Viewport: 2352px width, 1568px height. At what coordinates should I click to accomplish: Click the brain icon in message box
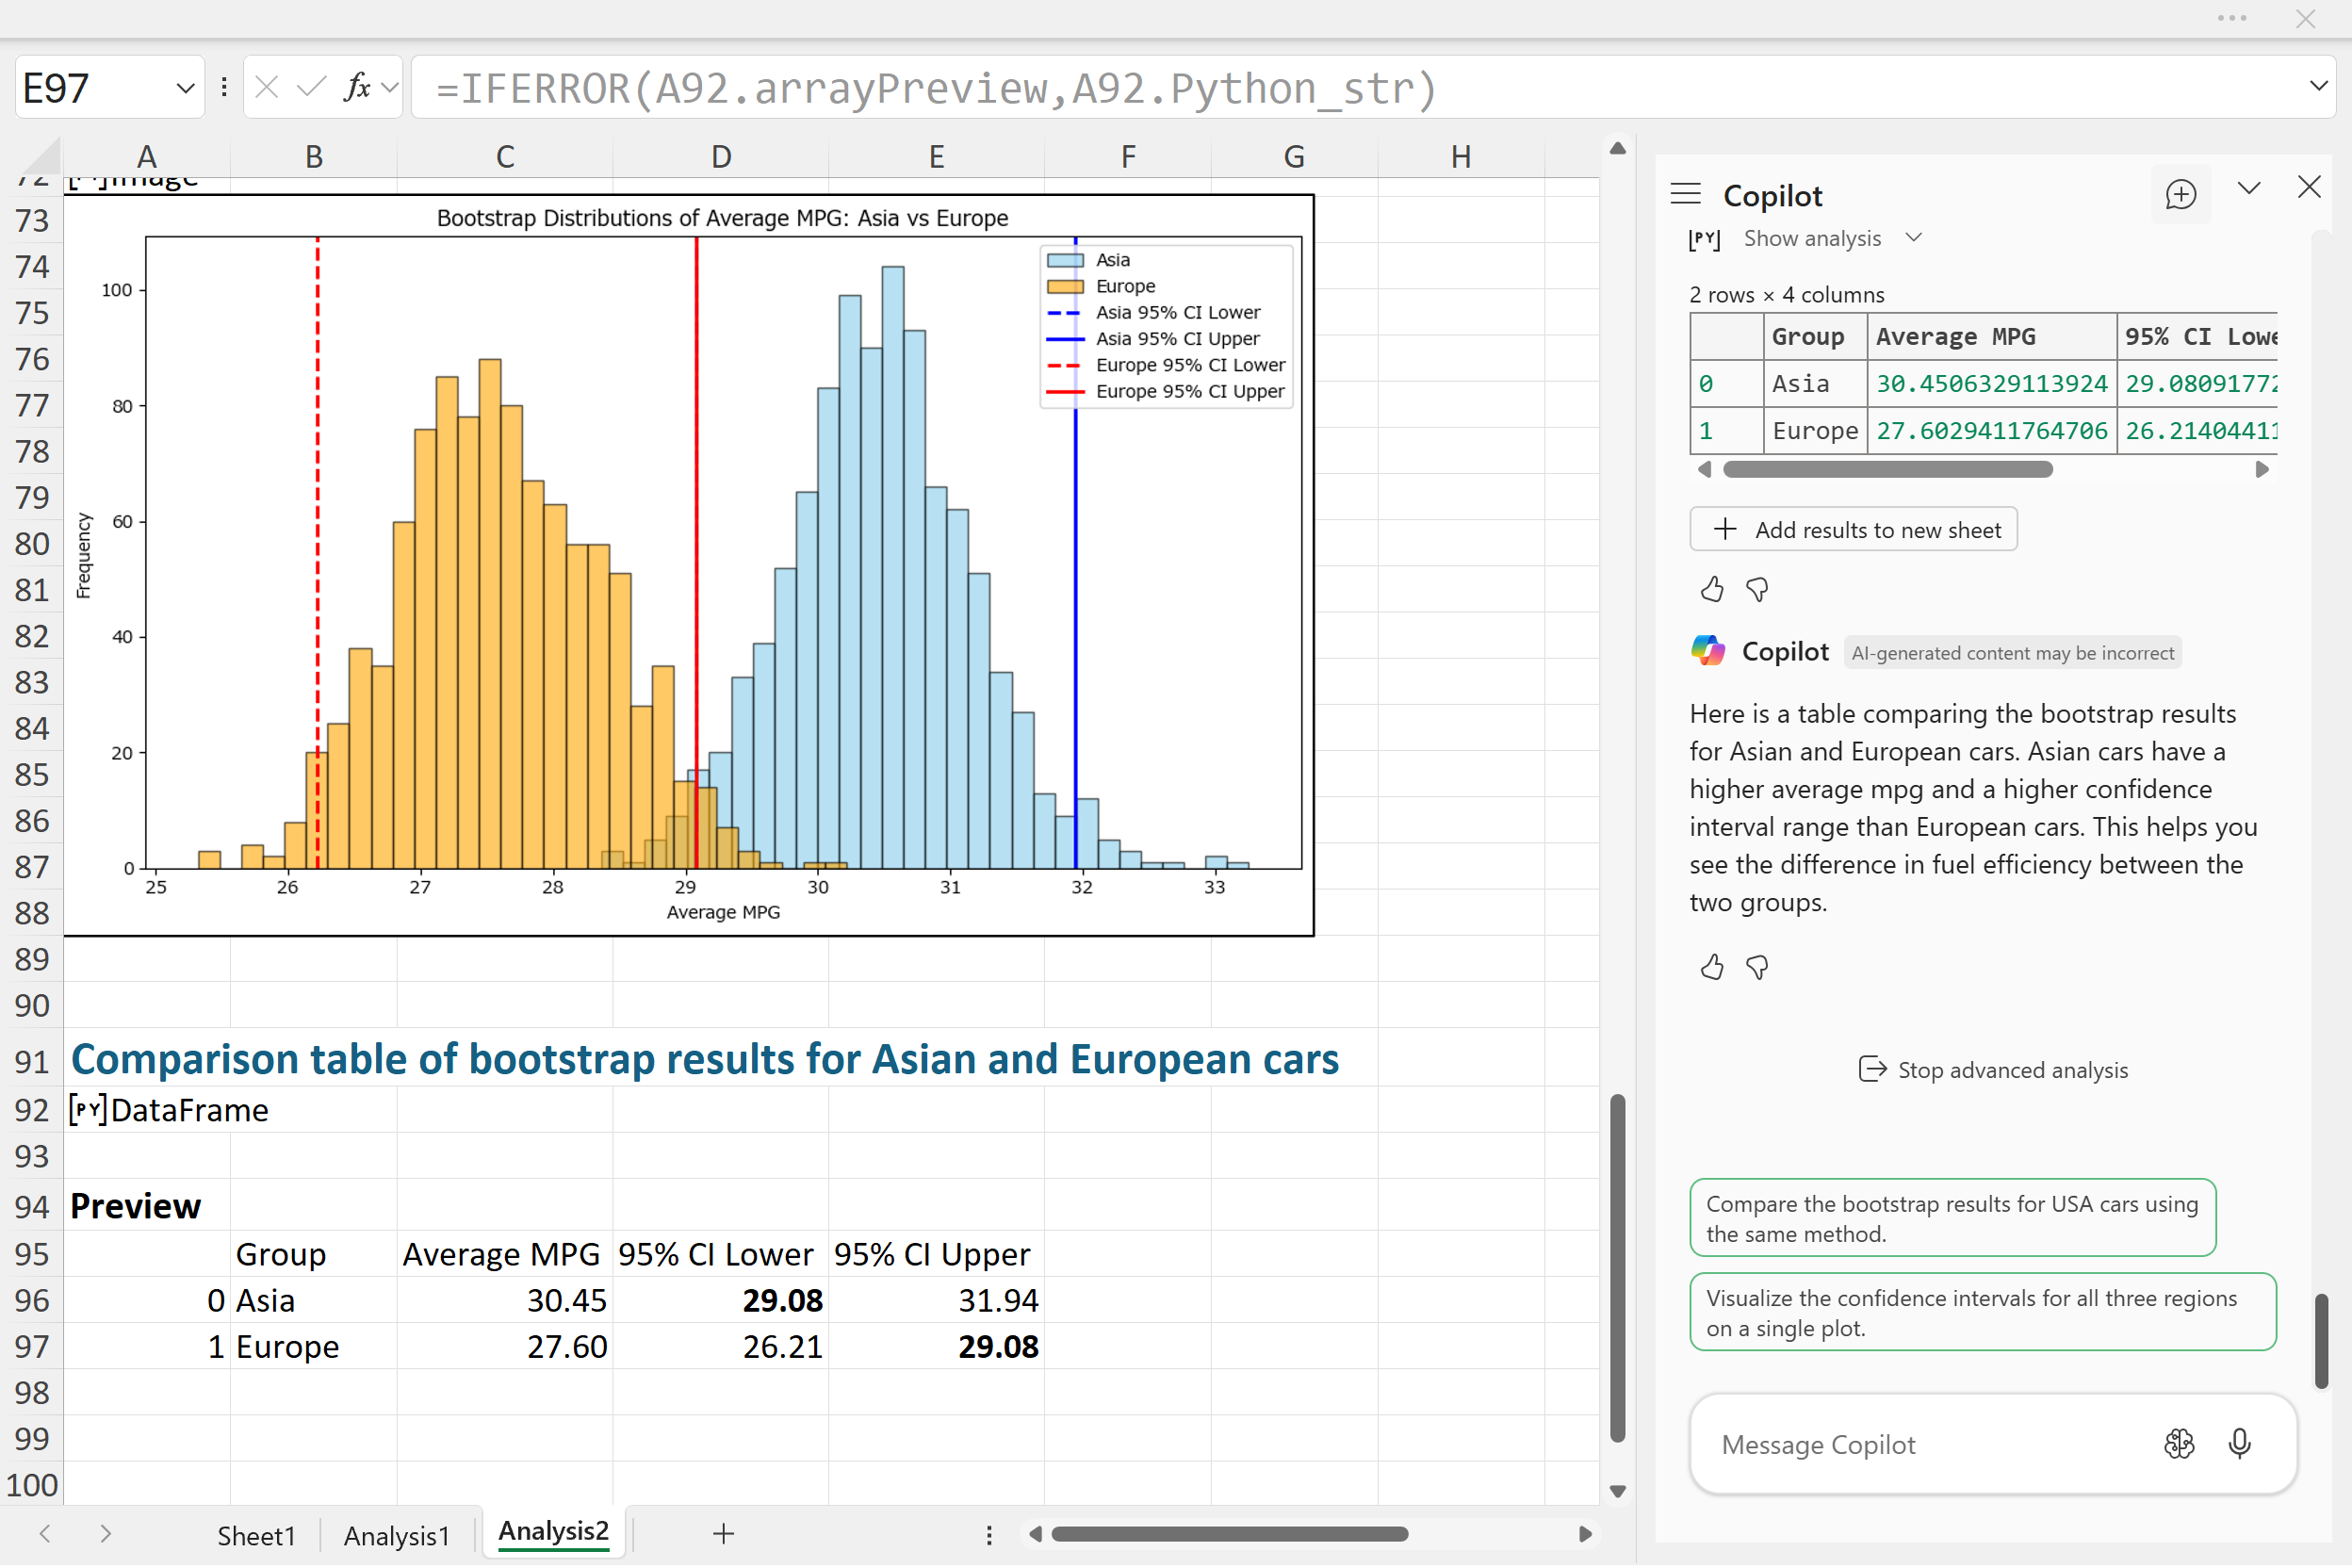pos(2179,1443)
